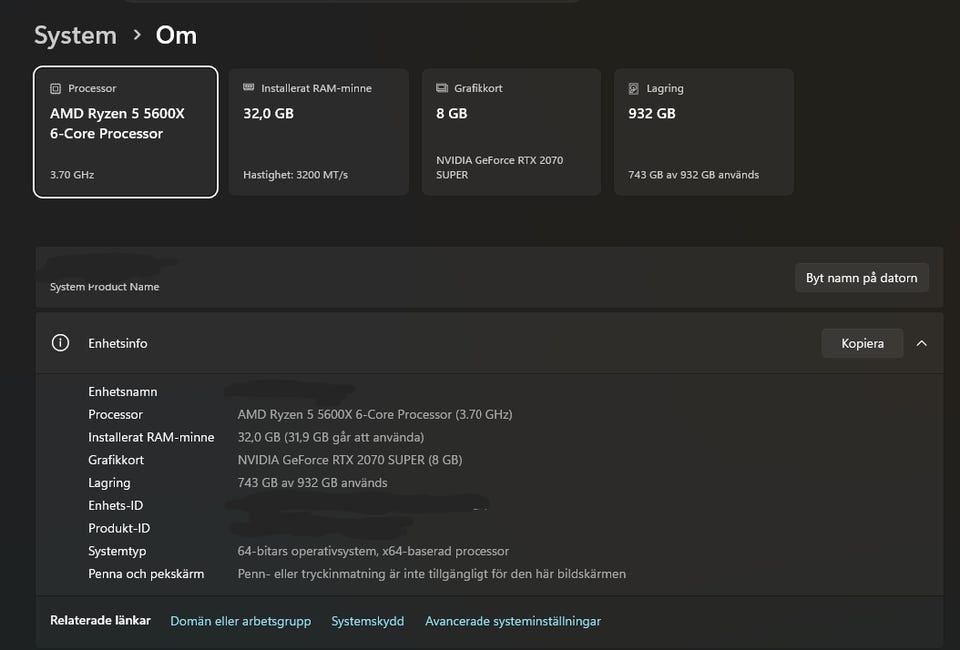The width and height of the screenshot is (960, 650).
Task: Click the Enhetsinfo info circle icon
Action: (60, 343)
